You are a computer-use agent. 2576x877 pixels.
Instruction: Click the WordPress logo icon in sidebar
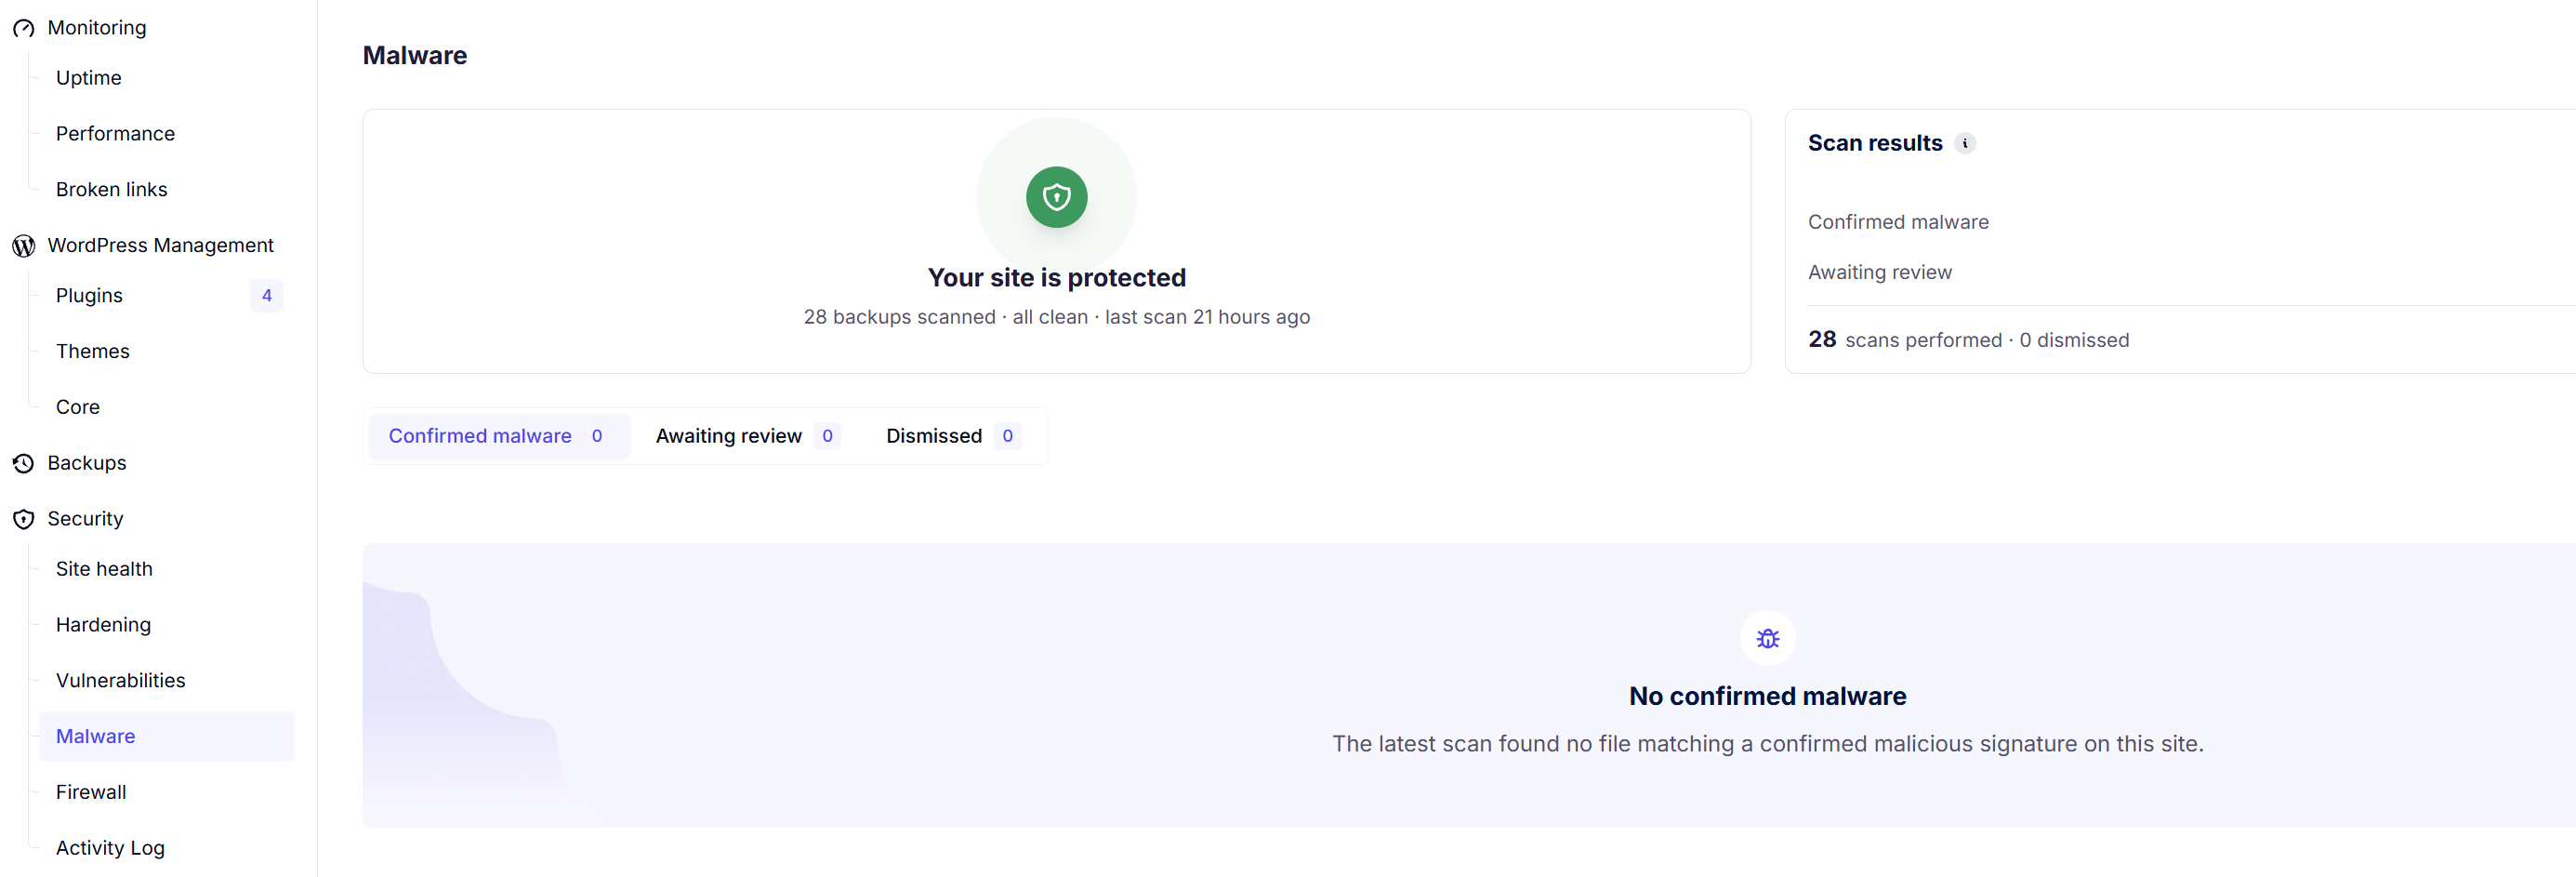(x=23, y=246)
